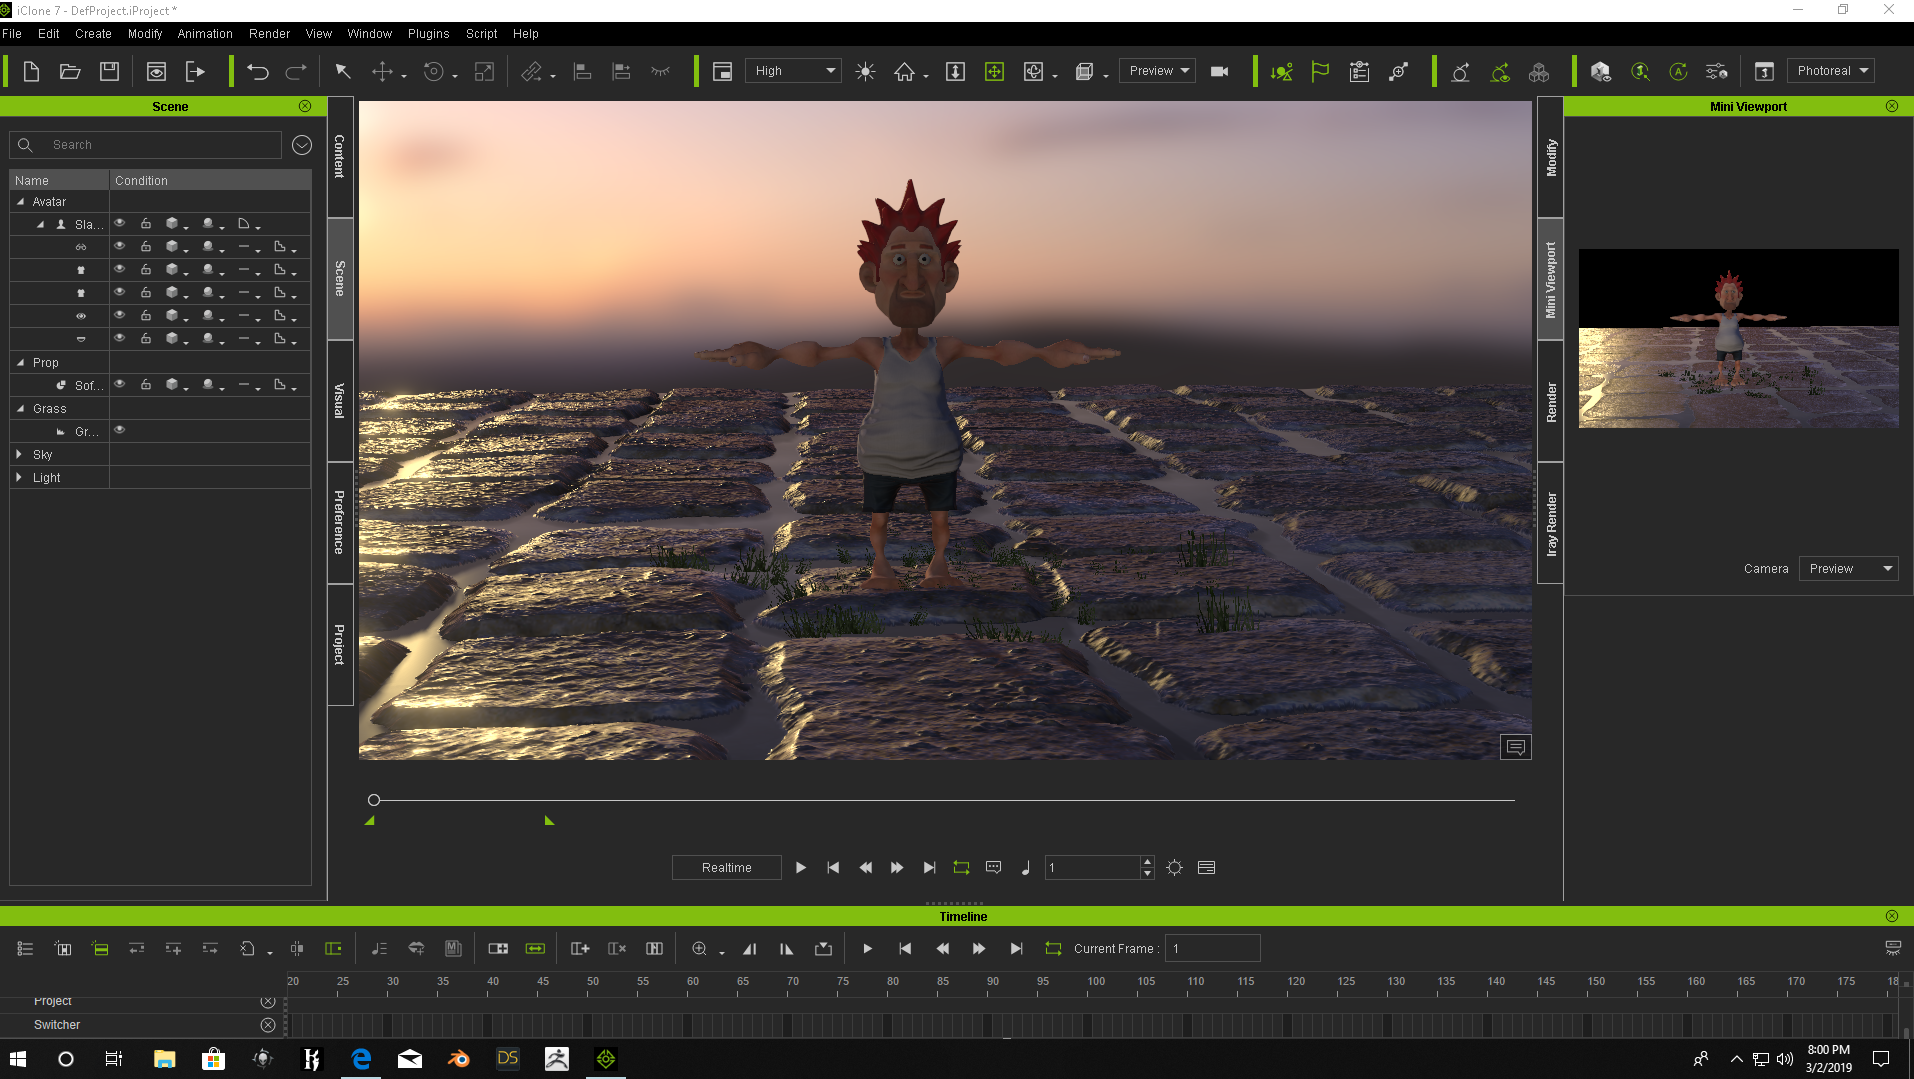Toggle Realtime playback mode button

click(726, 868)
